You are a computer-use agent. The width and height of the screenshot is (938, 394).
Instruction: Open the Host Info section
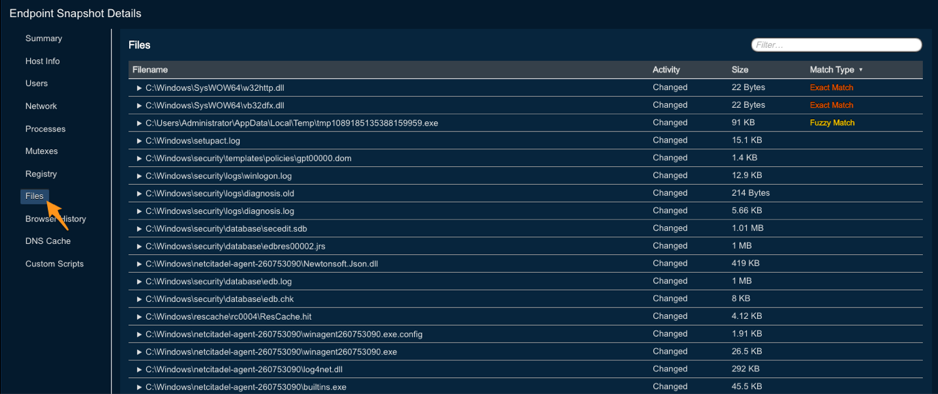(x=42, y=61)
